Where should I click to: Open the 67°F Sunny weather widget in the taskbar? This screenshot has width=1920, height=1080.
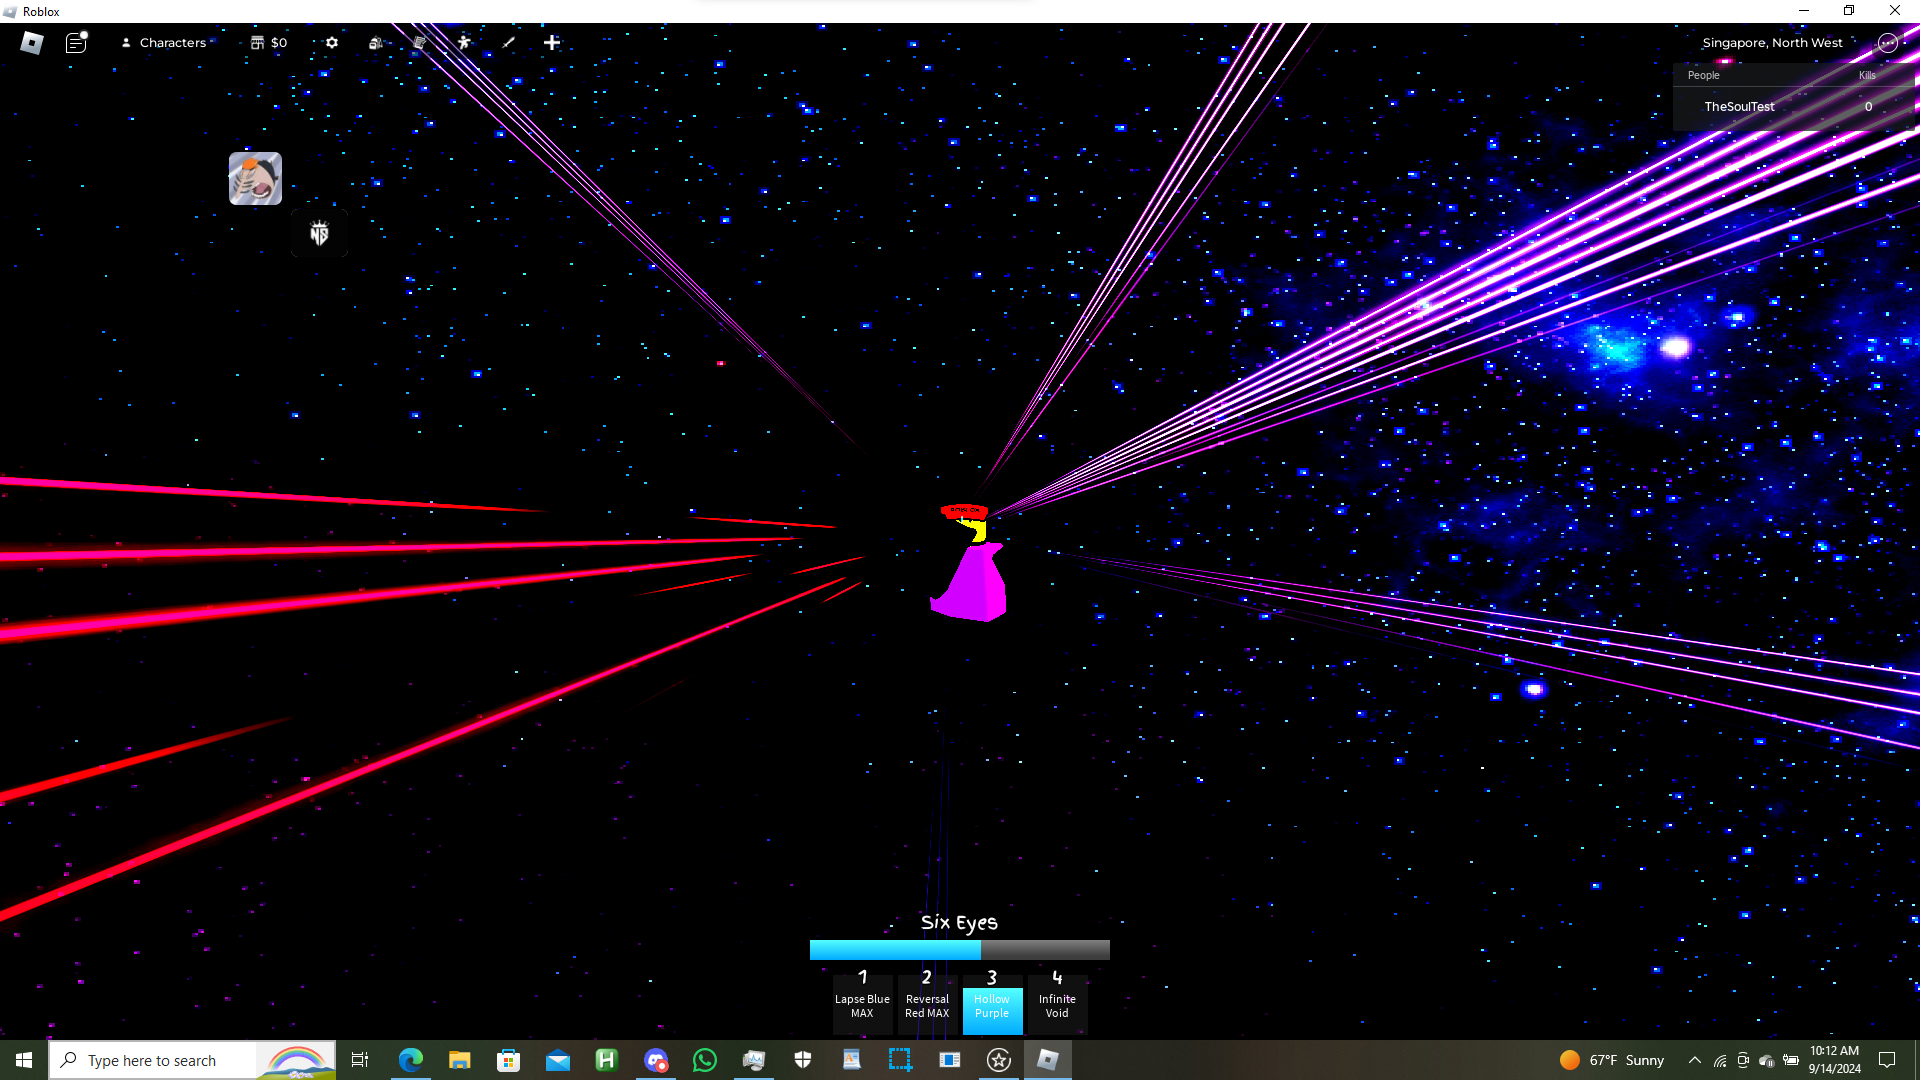pos(1612,1060)
